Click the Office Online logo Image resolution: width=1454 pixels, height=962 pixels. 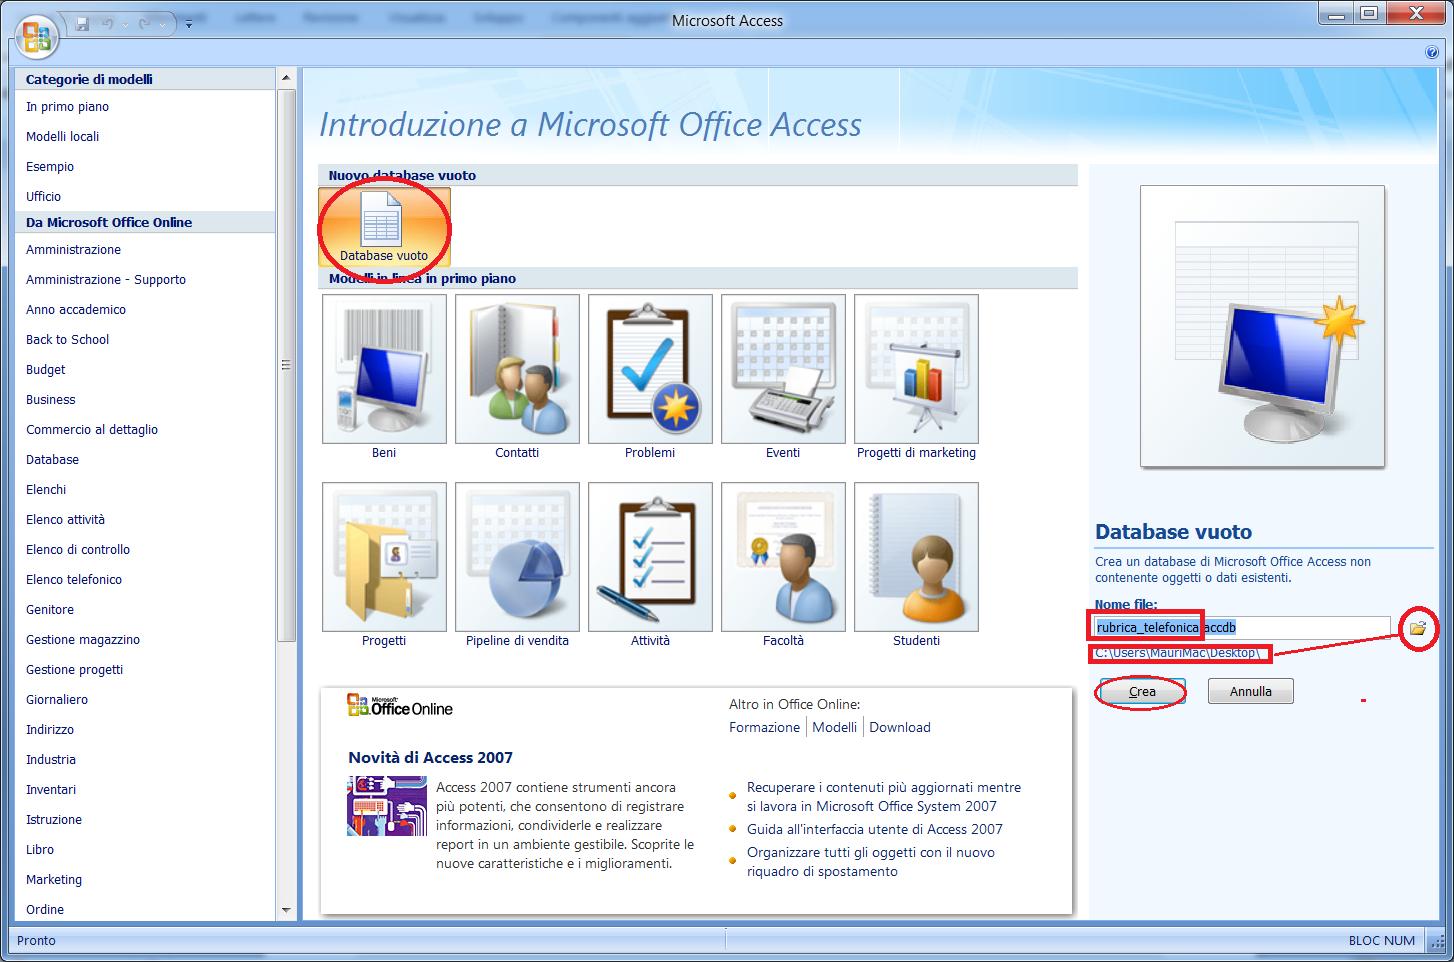[x=400, y=706]
